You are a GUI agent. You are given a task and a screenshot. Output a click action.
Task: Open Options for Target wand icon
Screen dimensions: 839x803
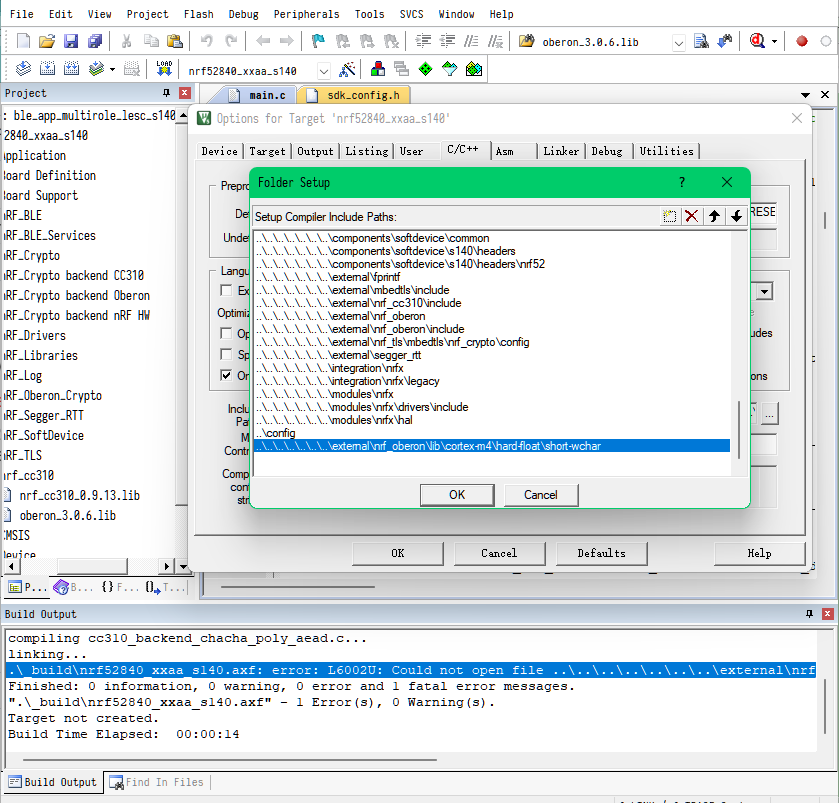(x=345, y=69)
